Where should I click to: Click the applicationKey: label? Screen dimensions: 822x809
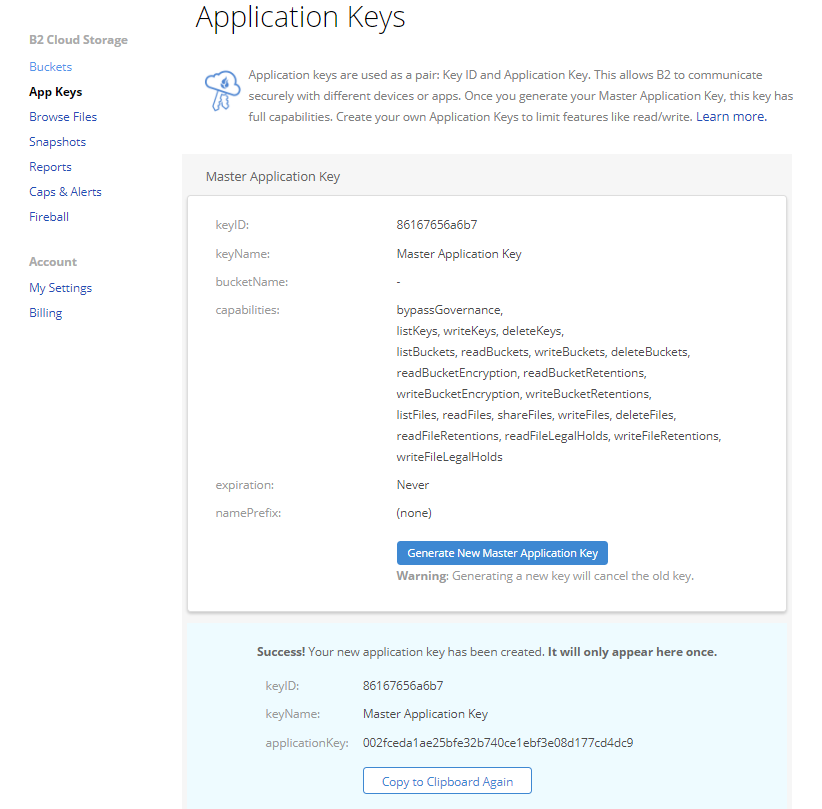point(307,743)
